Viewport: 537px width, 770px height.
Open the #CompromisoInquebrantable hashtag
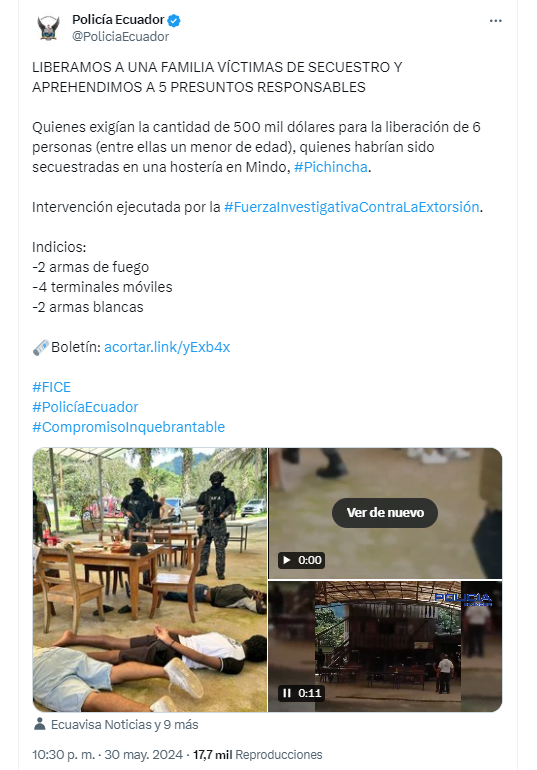click(129, 427)
